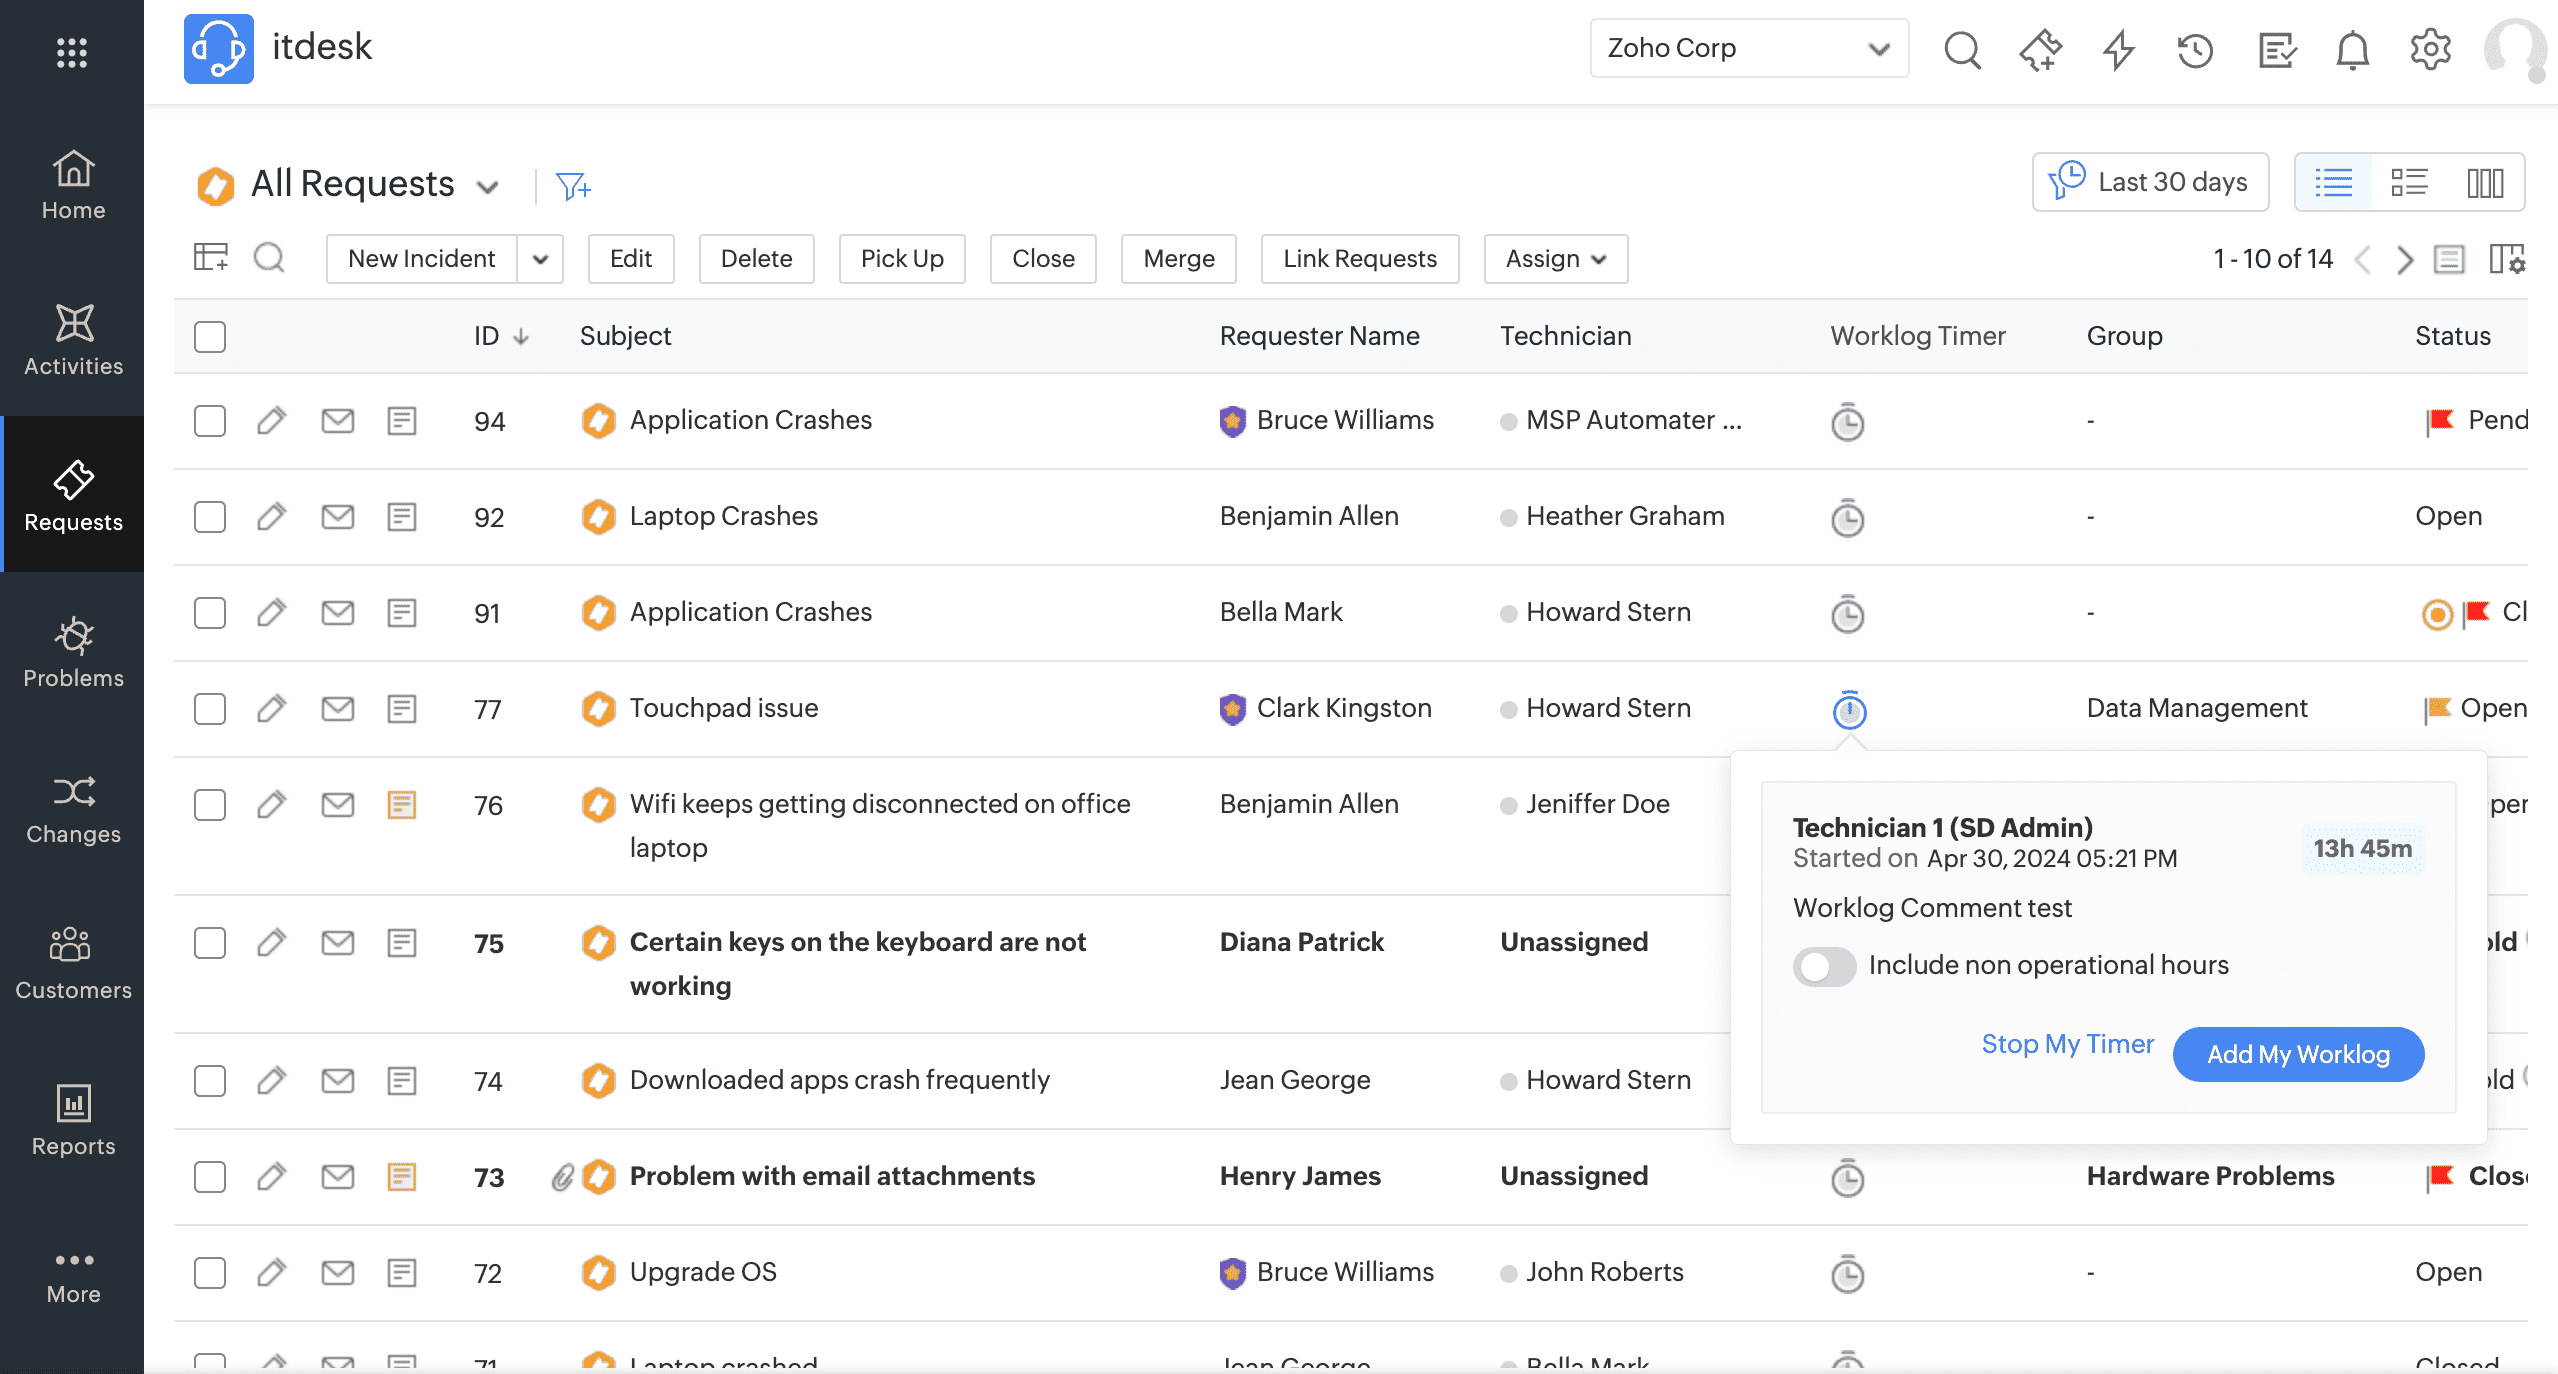This screenshot has height=1374, width=2558.
Task: Click the worklog timer icon for request 94
Action: 1847,422
